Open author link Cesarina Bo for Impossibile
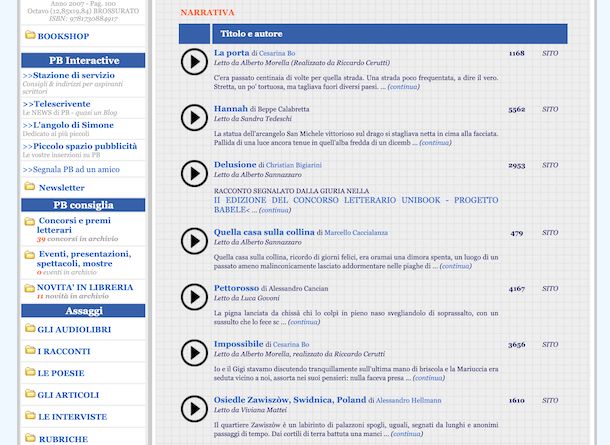The image size is (610, 445). coord(291,345)
